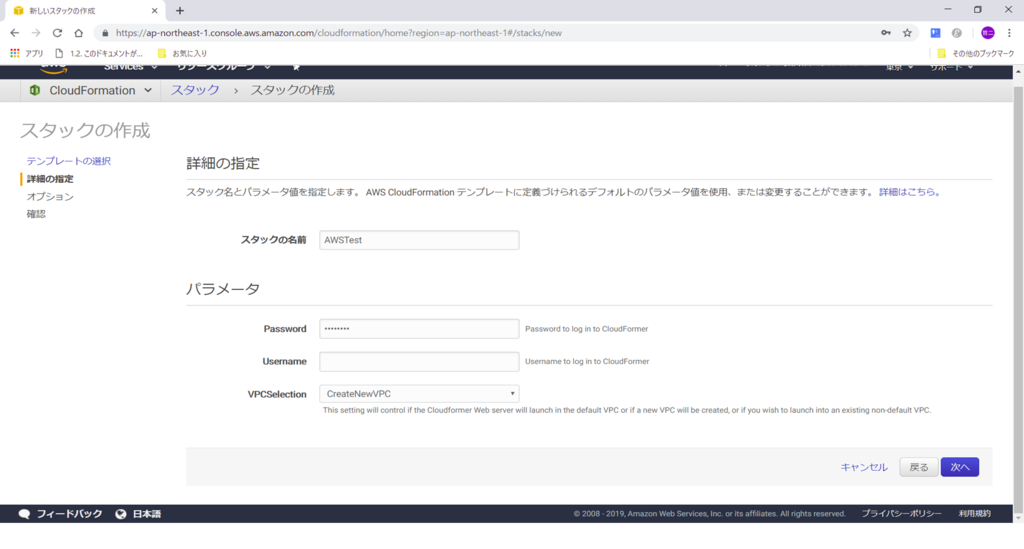Click the pin star icon in AWS navbar
Viewport: 1024px width, 549px height.
click(x=296, y=67)
